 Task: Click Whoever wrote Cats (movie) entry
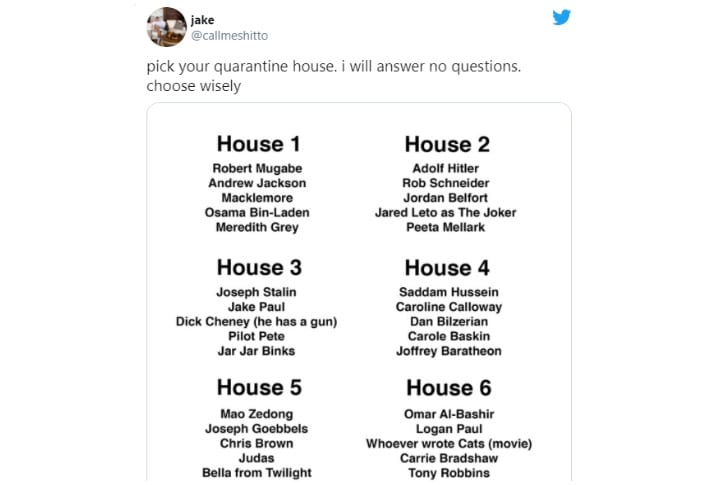click(x=449, y=444)
